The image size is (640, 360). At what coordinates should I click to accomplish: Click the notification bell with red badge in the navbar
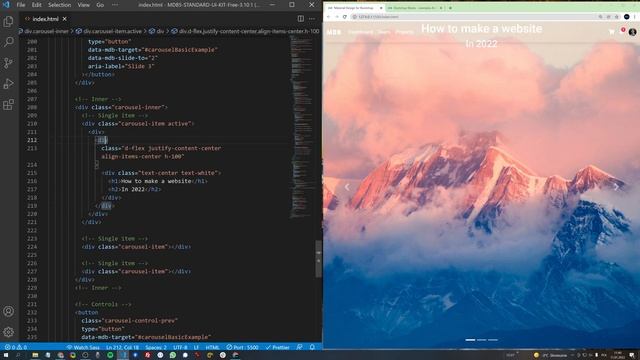(x=622, y=31)
